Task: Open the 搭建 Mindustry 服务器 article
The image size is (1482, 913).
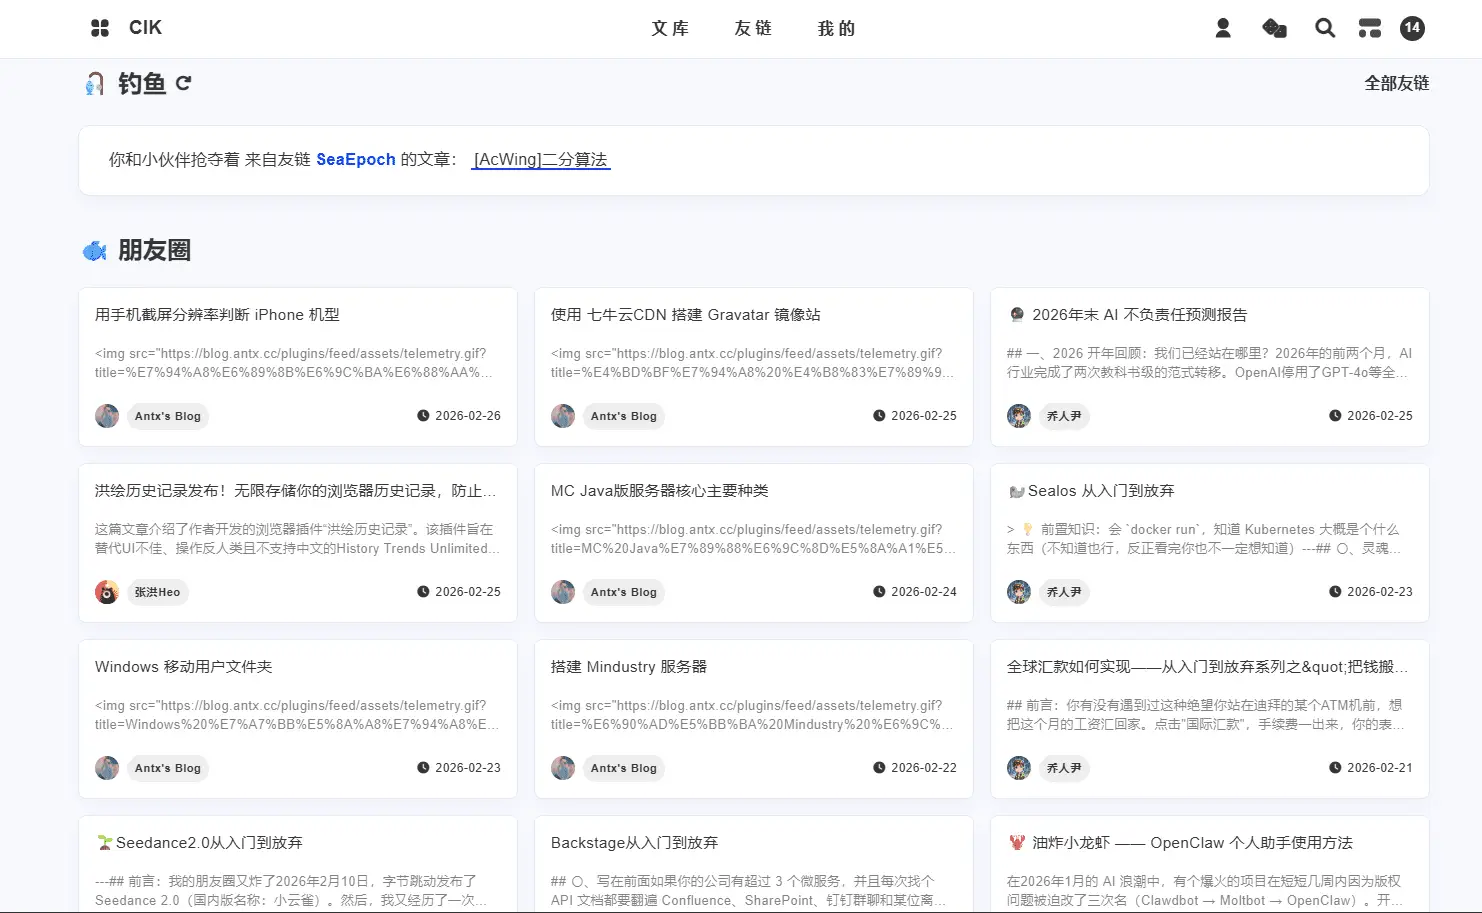Action: pyautogui.click(x=628, y=667)
